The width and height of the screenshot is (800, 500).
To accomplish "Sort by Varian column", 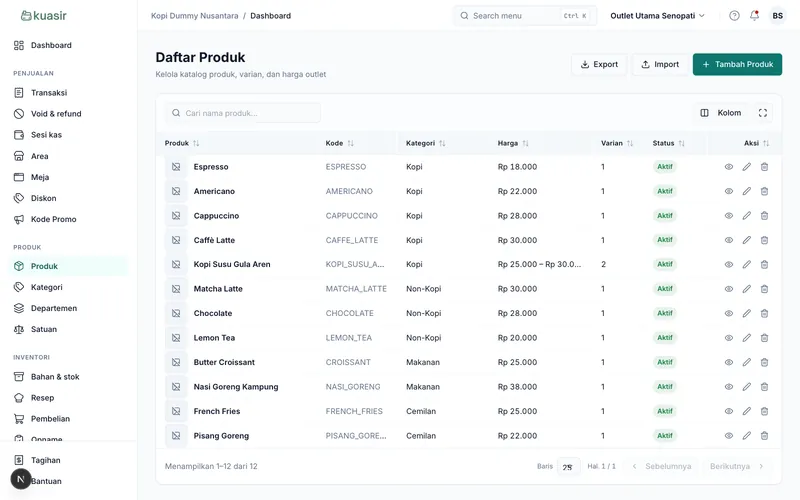I will (617, 143).
